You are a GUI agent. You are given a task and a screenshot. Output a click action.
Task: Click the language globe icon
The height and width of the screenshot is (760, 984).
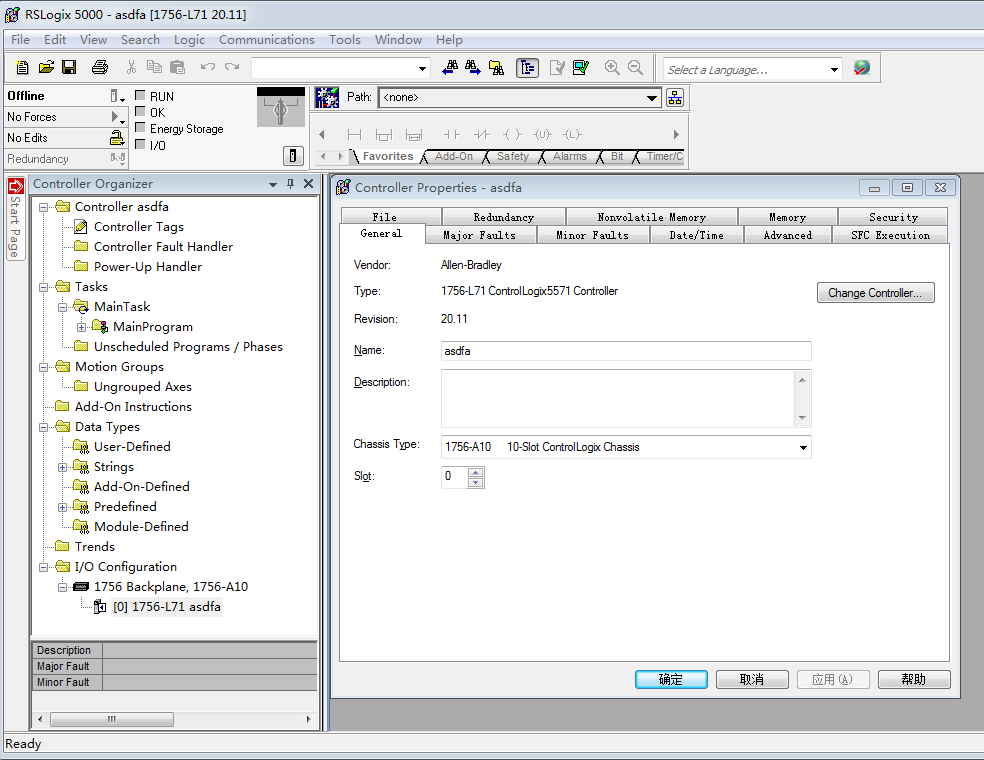[x=862, y=68]
